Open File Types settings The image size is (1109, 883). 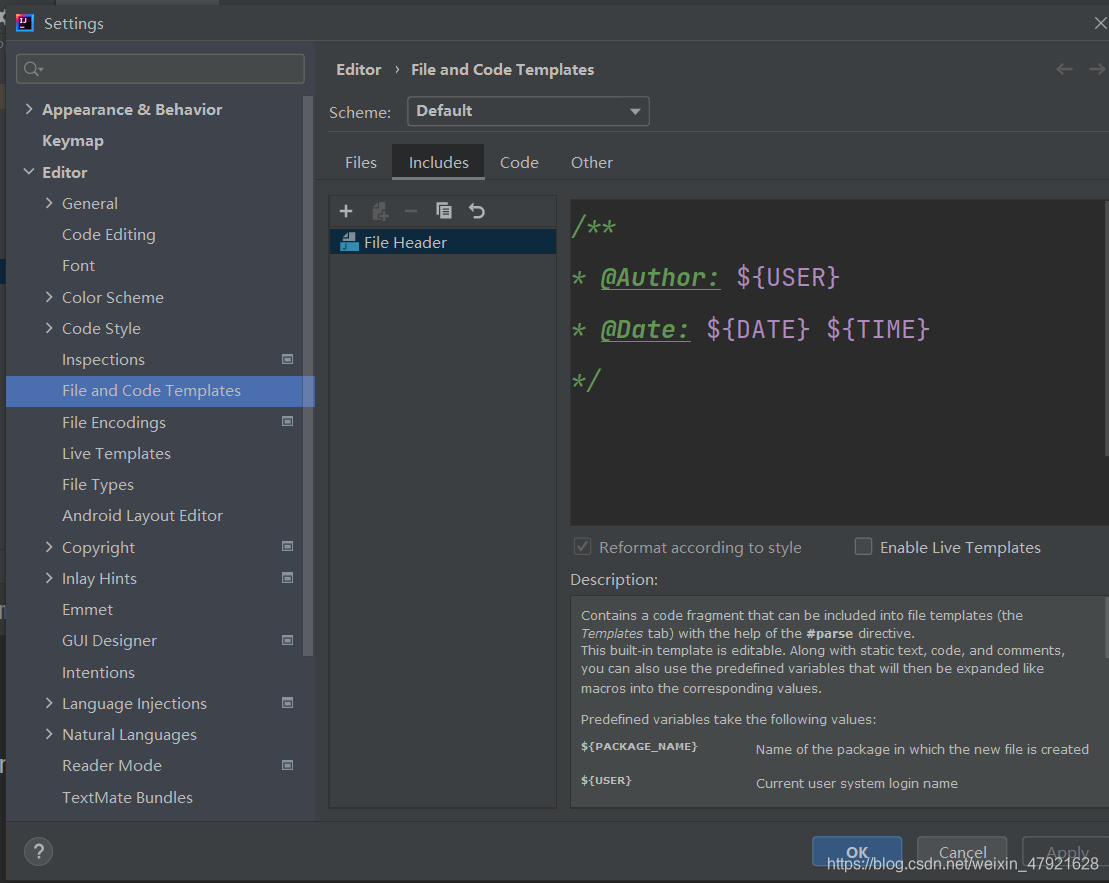(x=98, y=485)
